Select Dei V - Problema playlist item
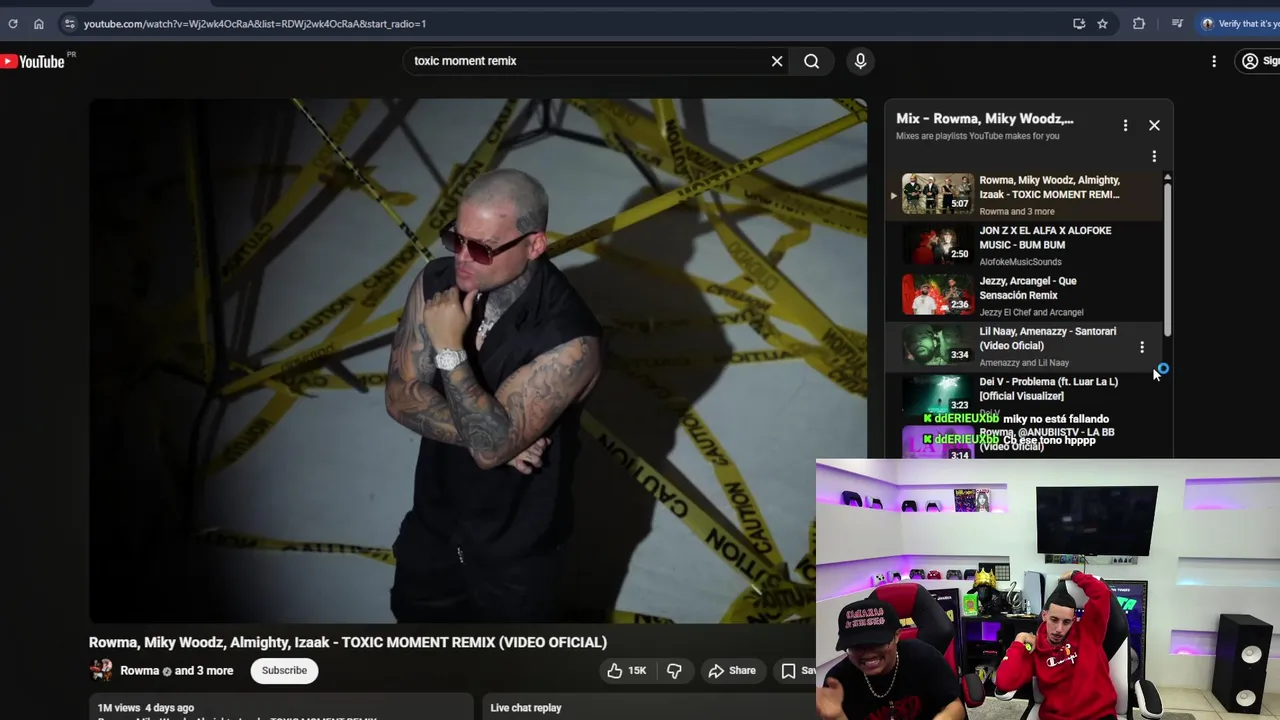This screenshot has height=720, width=1280. tap(1025, 394)
